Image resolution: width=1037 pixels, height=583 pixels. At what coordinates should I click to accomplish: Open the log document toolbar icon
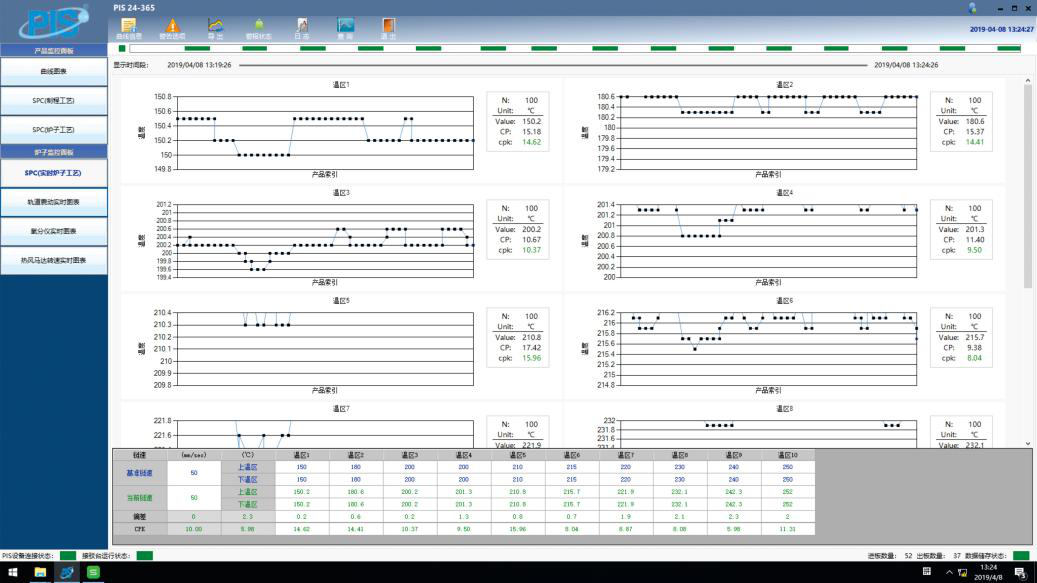(302, 26)
